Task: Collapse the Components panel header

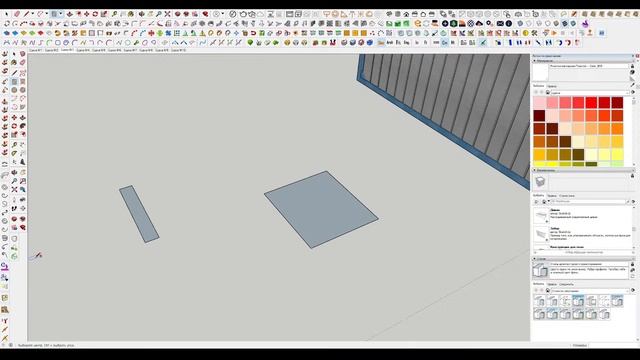Action: (583, 170)
